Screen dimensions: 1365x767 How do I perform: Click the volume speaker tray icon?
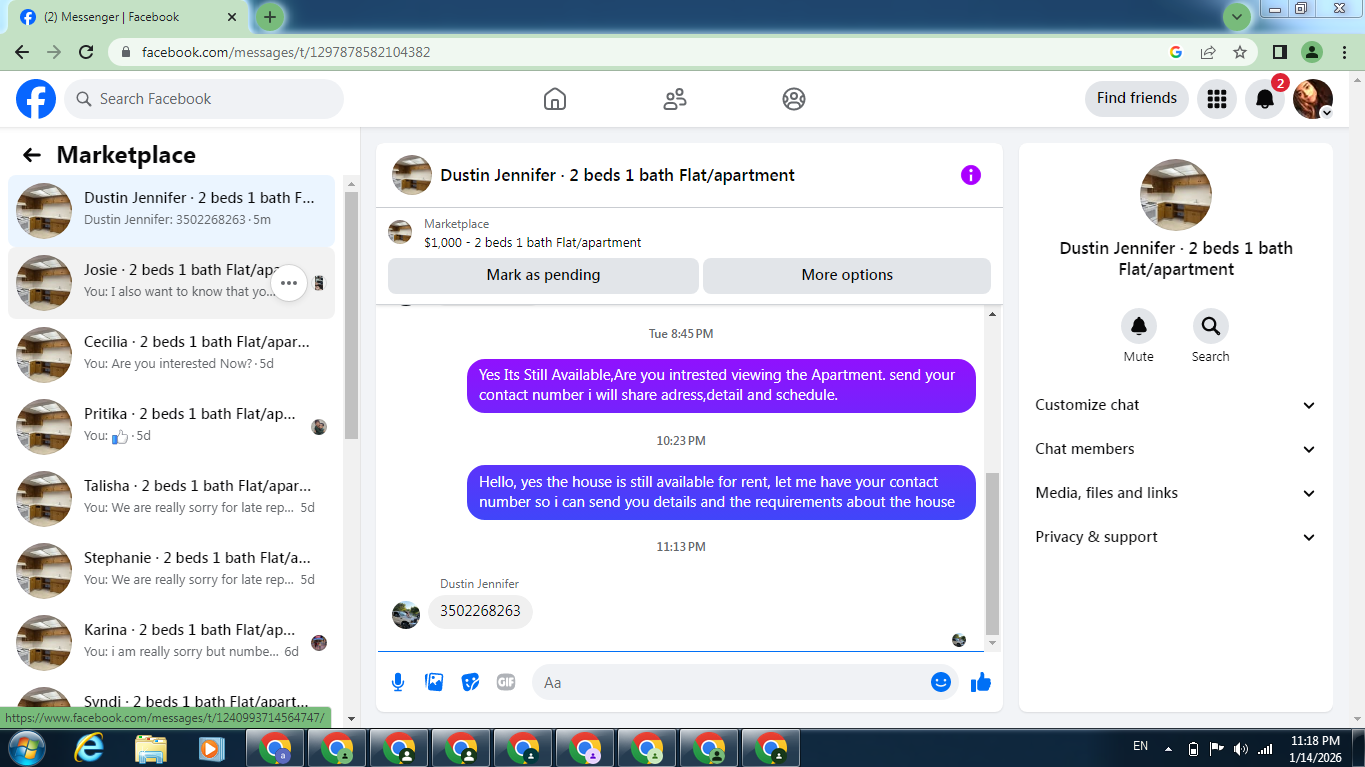[x=1241, y=748]
